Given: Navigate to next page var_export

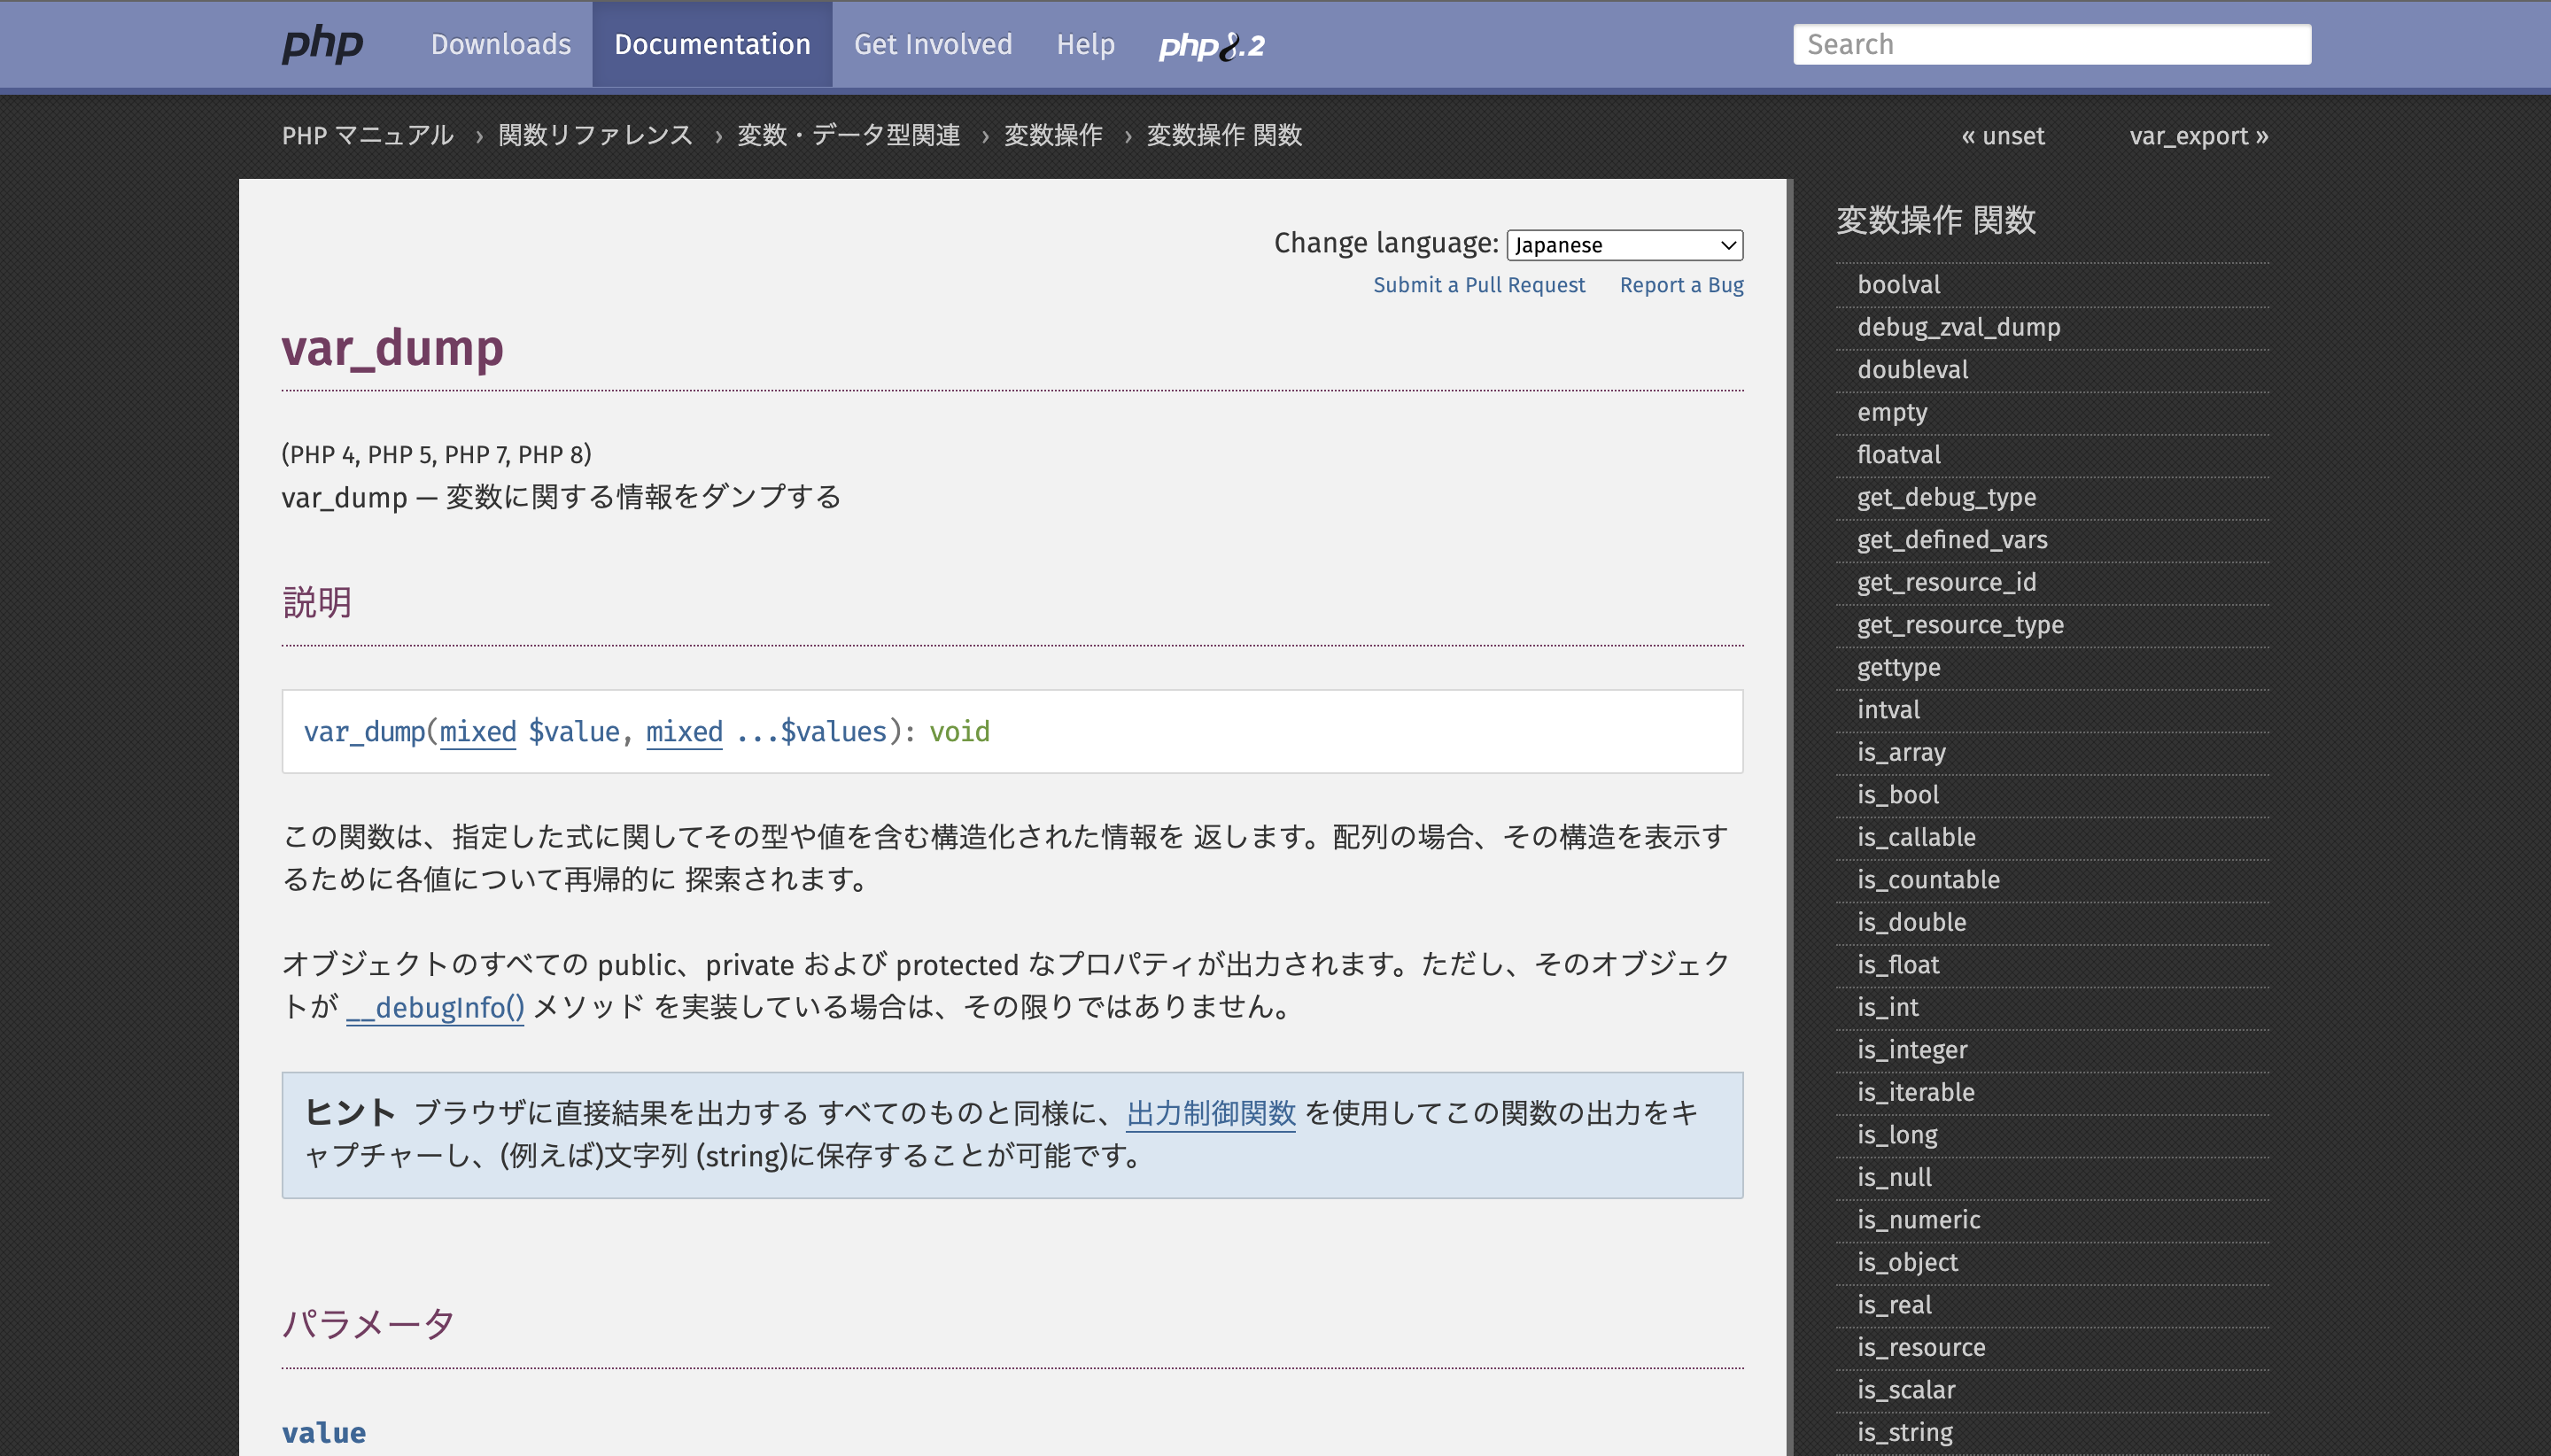Looking at the screenshot, I should pyautogui.click(x=2199, y=136).
